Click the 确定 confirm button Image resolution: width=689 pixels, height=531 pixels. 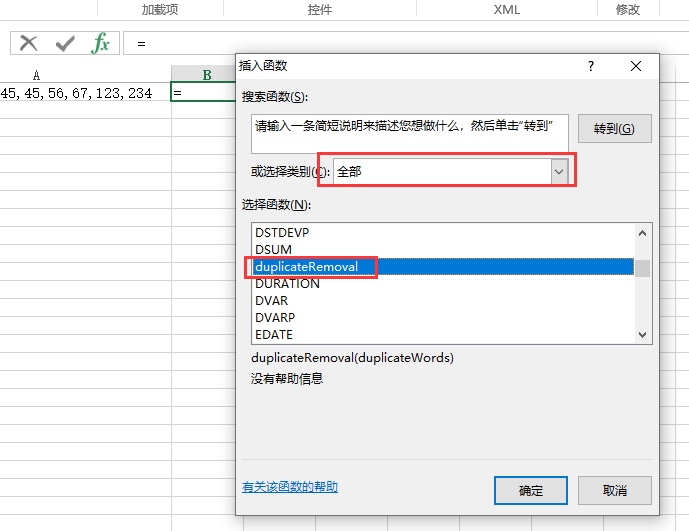(530, 491)
